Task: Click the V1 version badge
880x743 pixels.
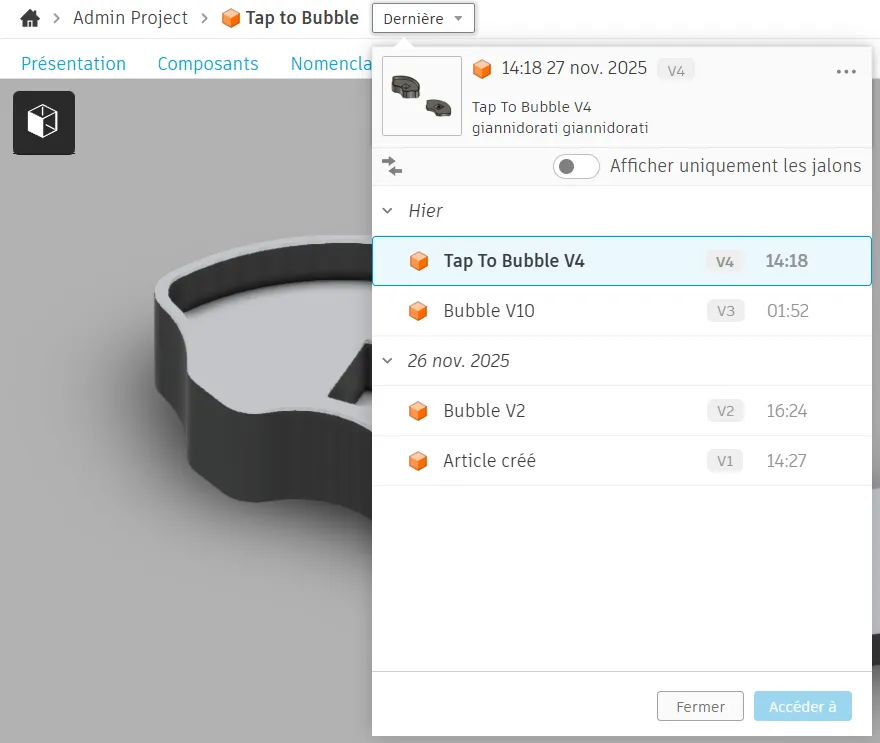Action: coord(725,461)
